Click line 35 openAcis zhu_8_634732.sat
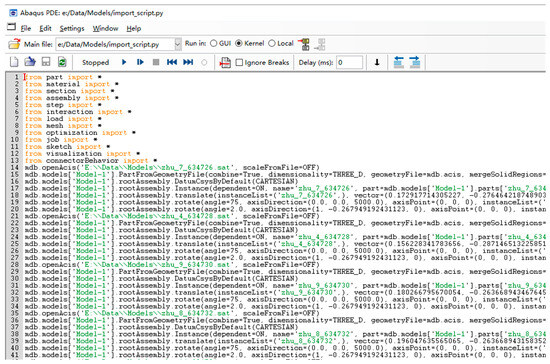 click(172, 313)
